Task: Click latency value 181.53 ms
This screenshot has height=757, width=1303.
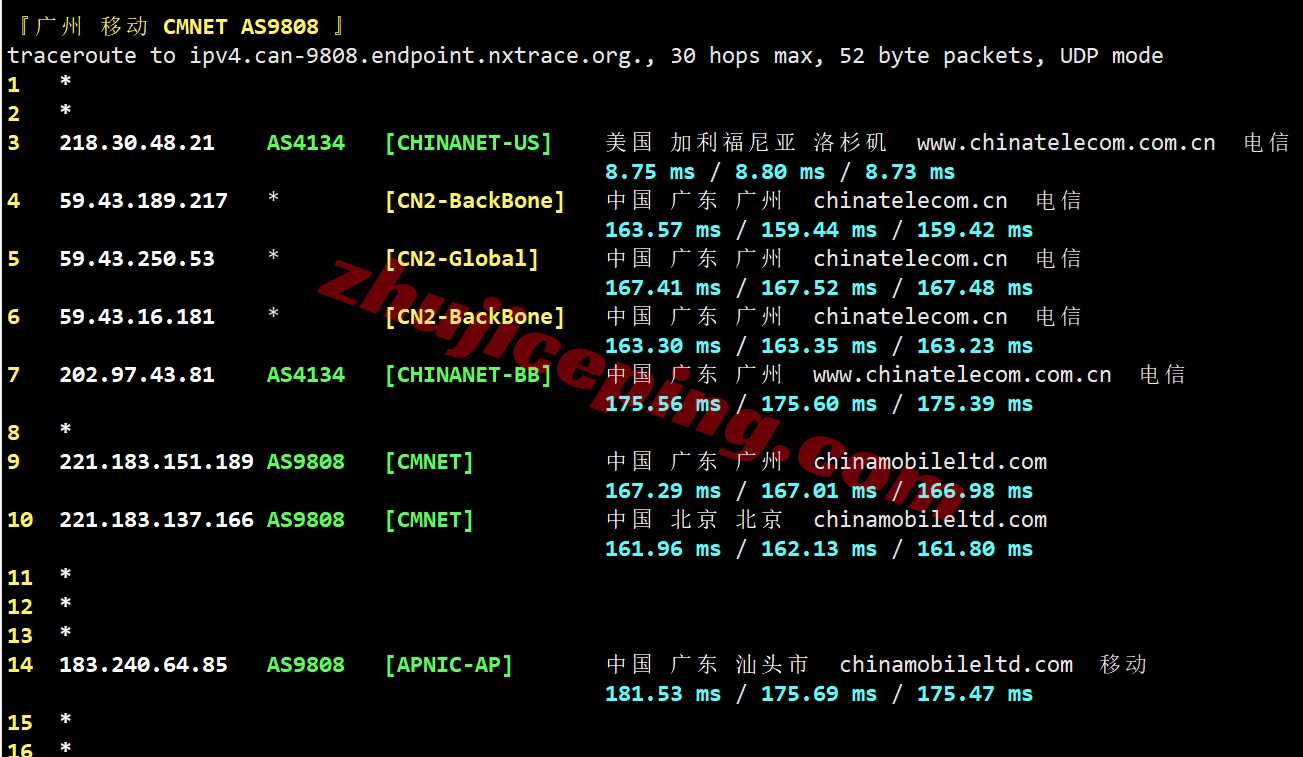Action: coord(663,694)
